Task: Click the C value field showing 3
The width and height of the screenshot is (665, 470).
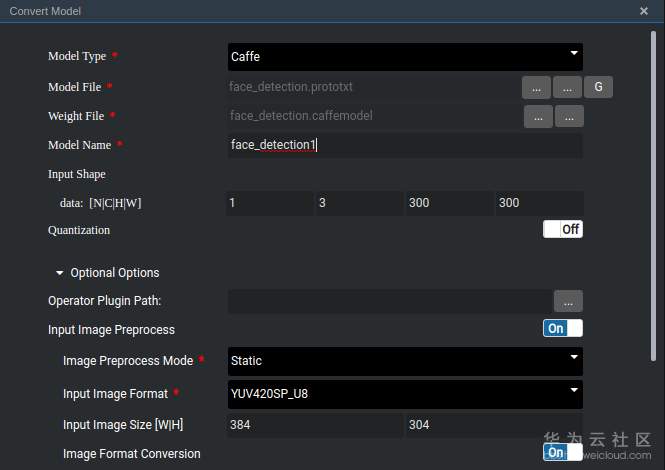Action: tap(359, 203)
